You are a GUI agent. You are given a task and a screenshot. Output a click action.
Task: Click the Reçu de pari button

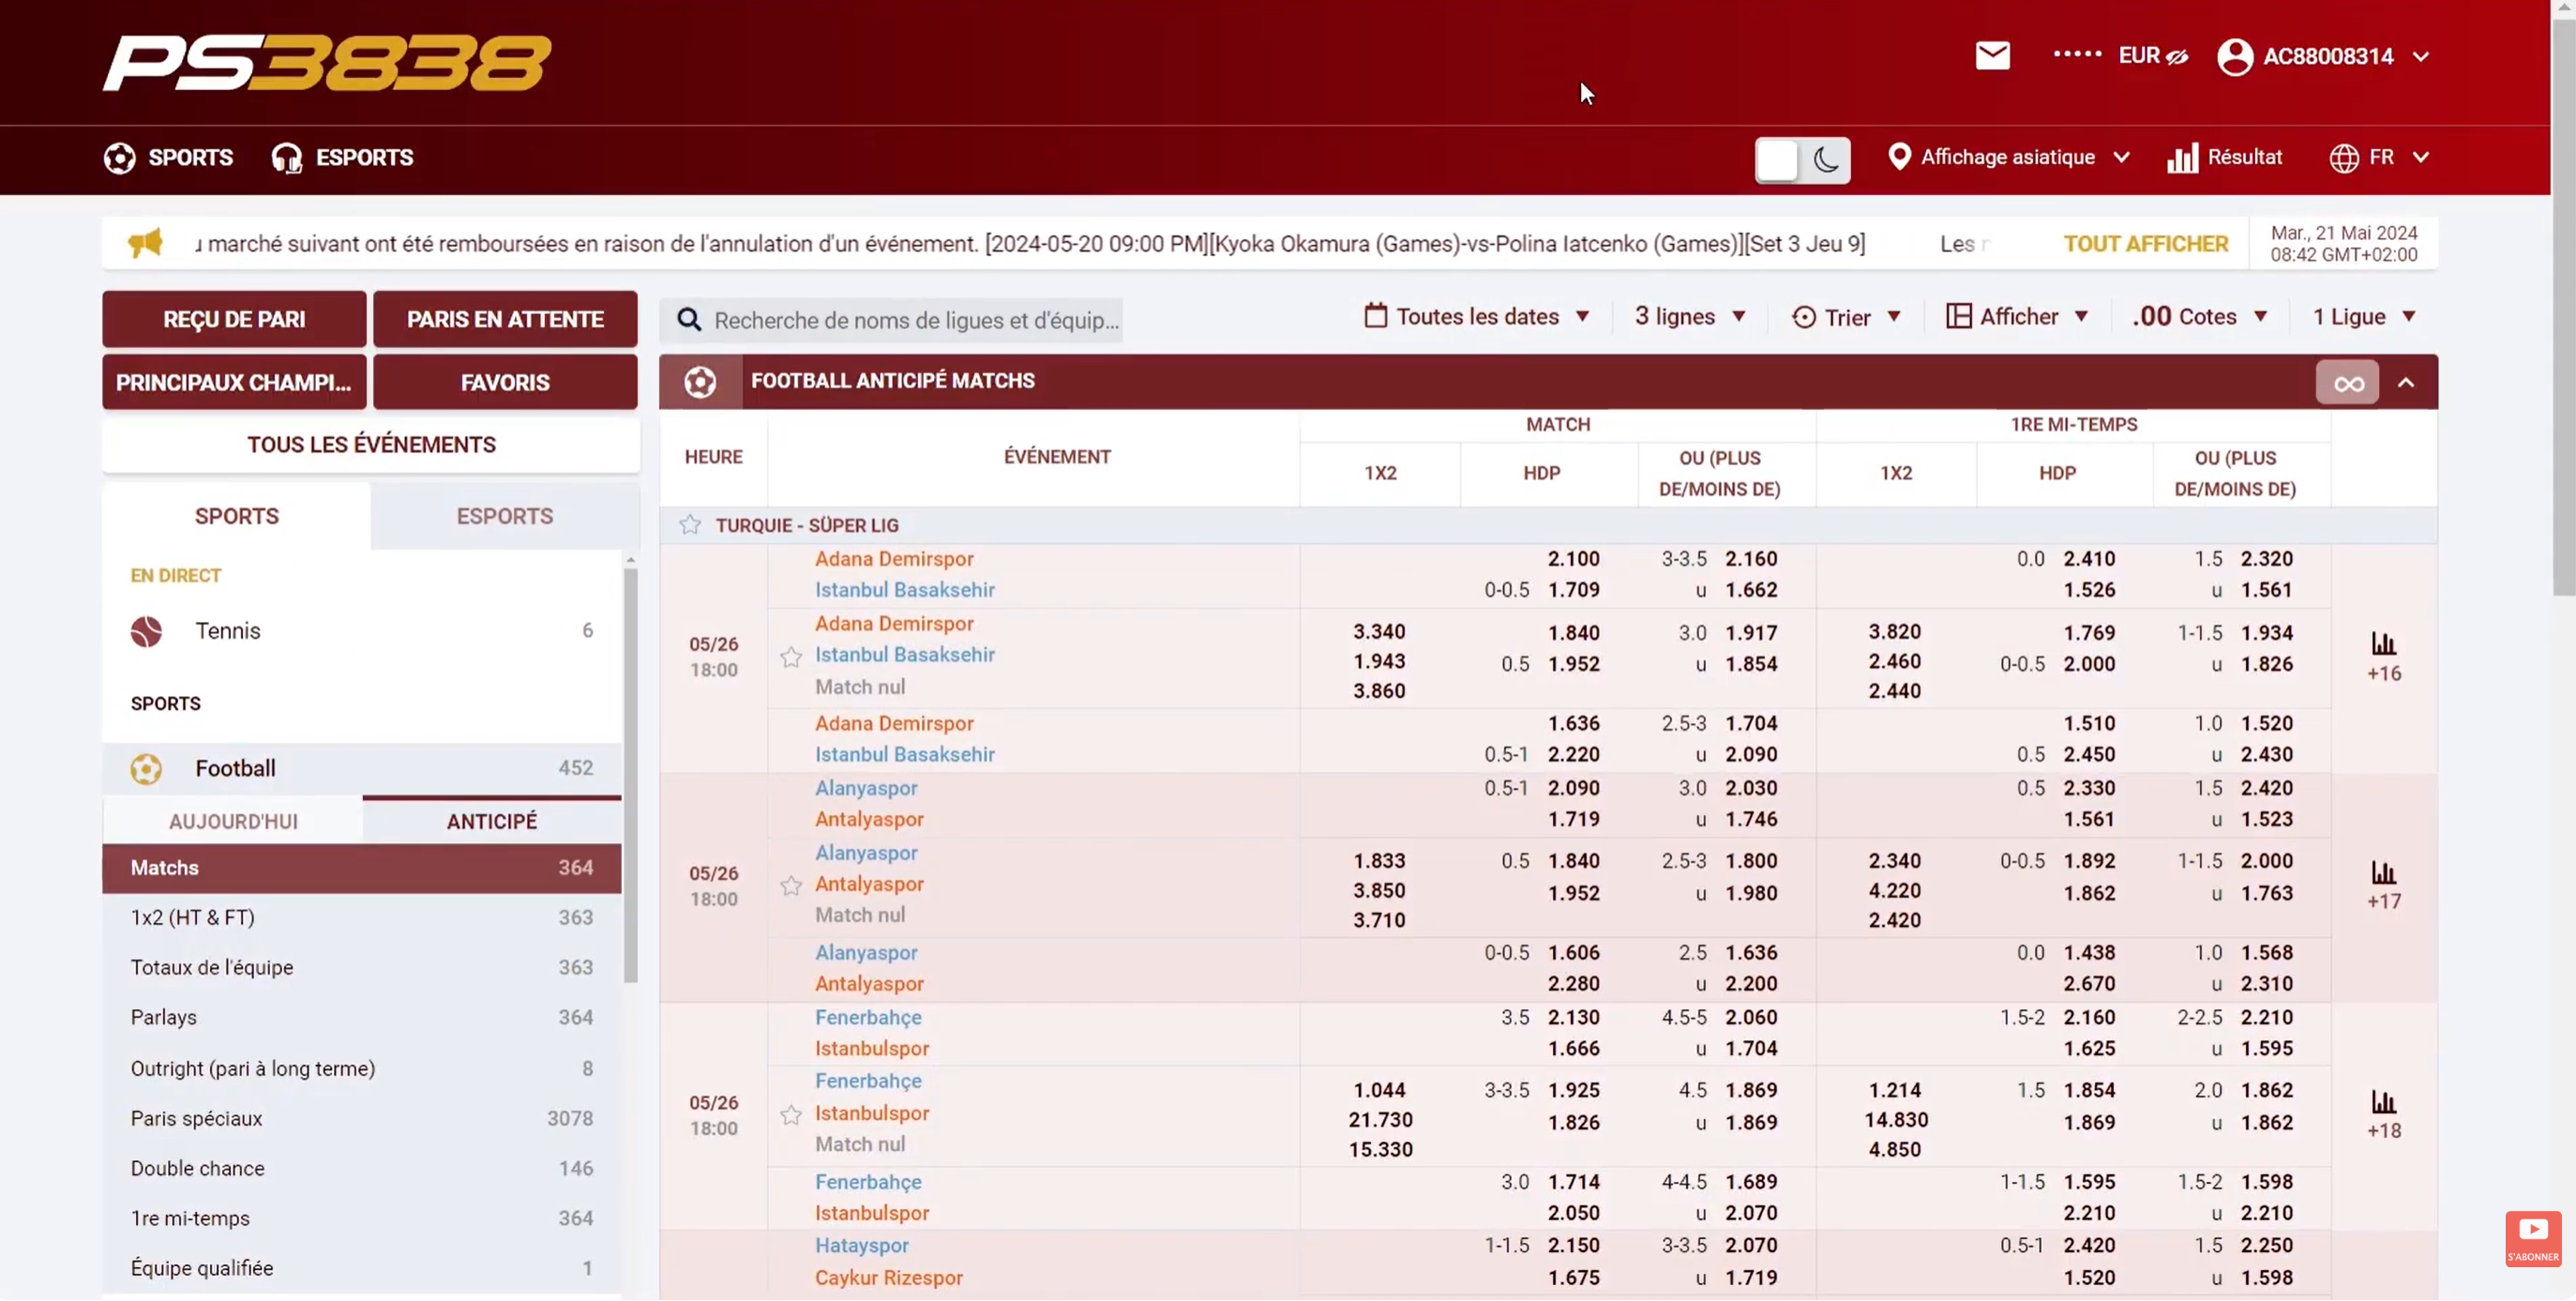[x=234, y=319]
